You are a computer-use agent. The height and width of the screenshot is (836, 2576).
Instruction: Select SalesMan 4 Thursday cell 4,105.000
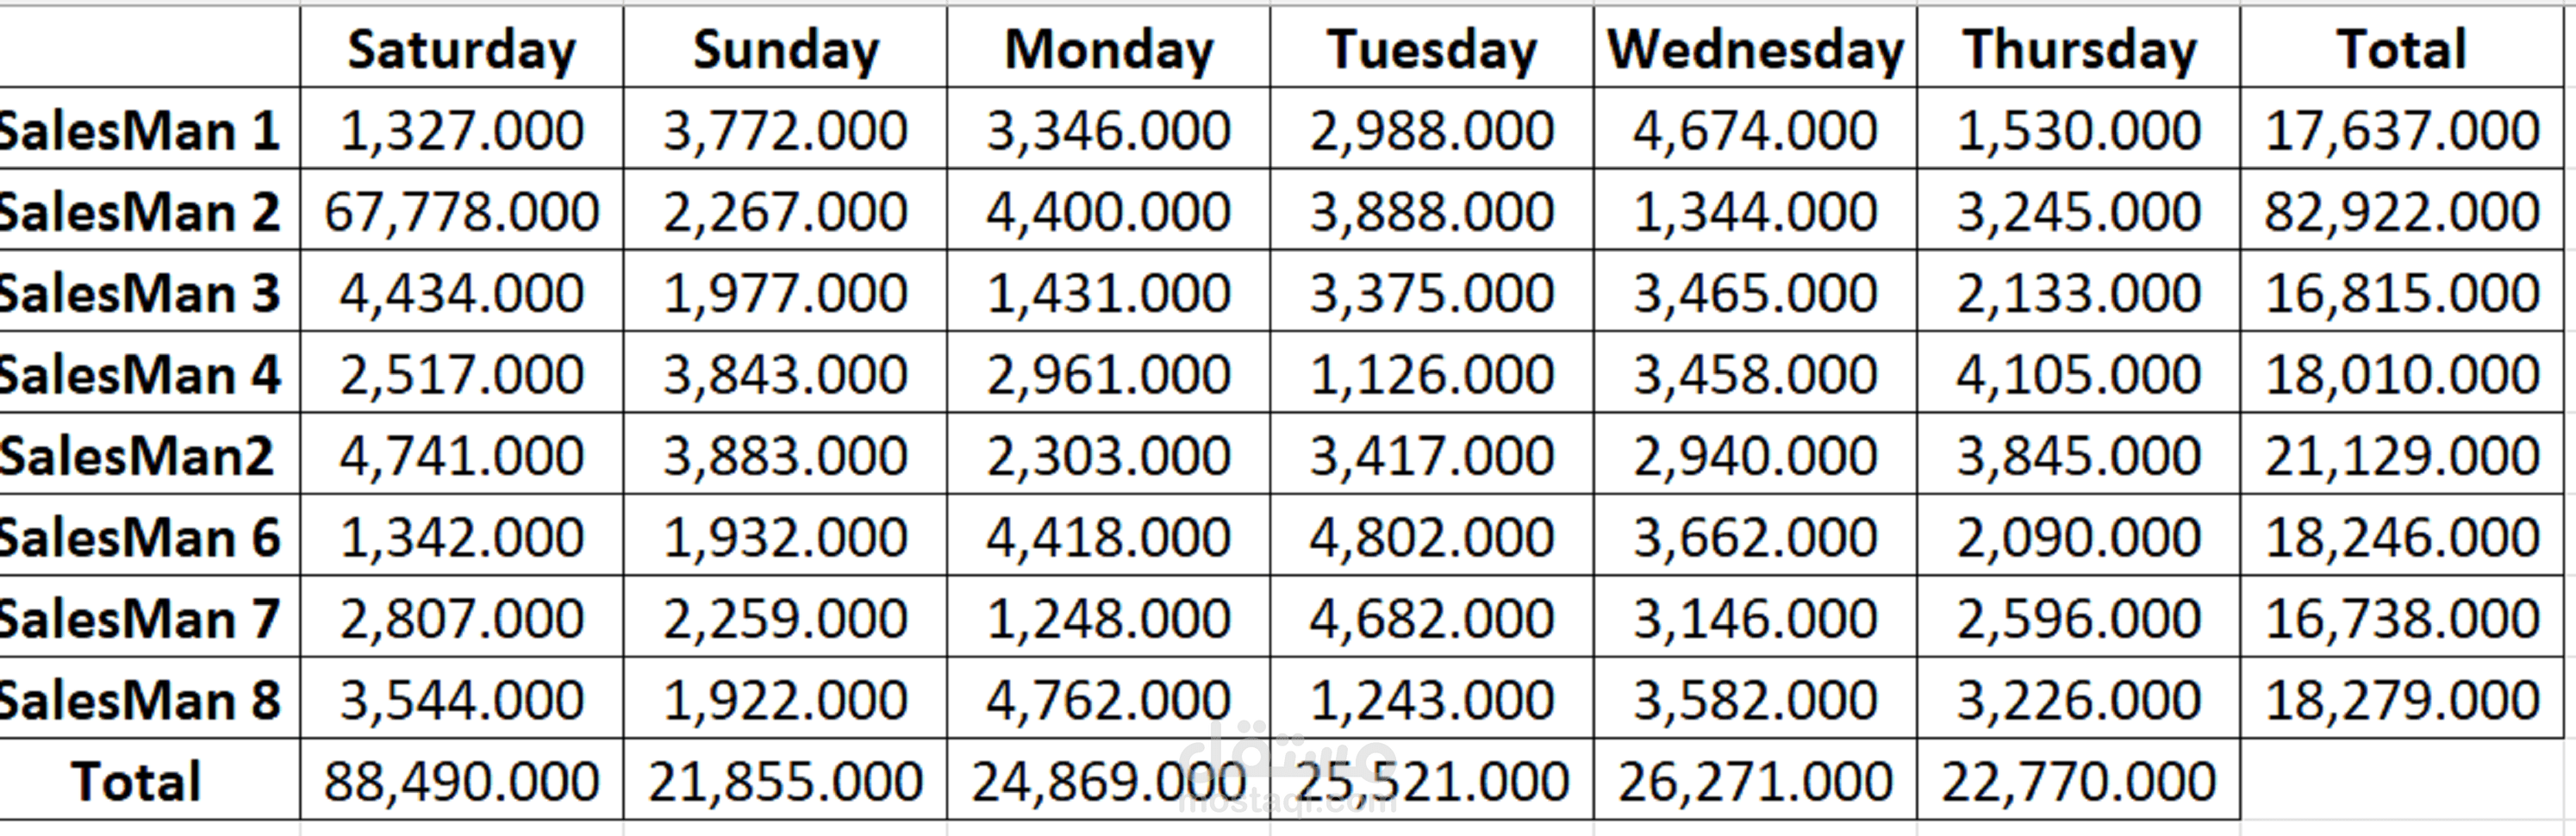pos(2079,374)
